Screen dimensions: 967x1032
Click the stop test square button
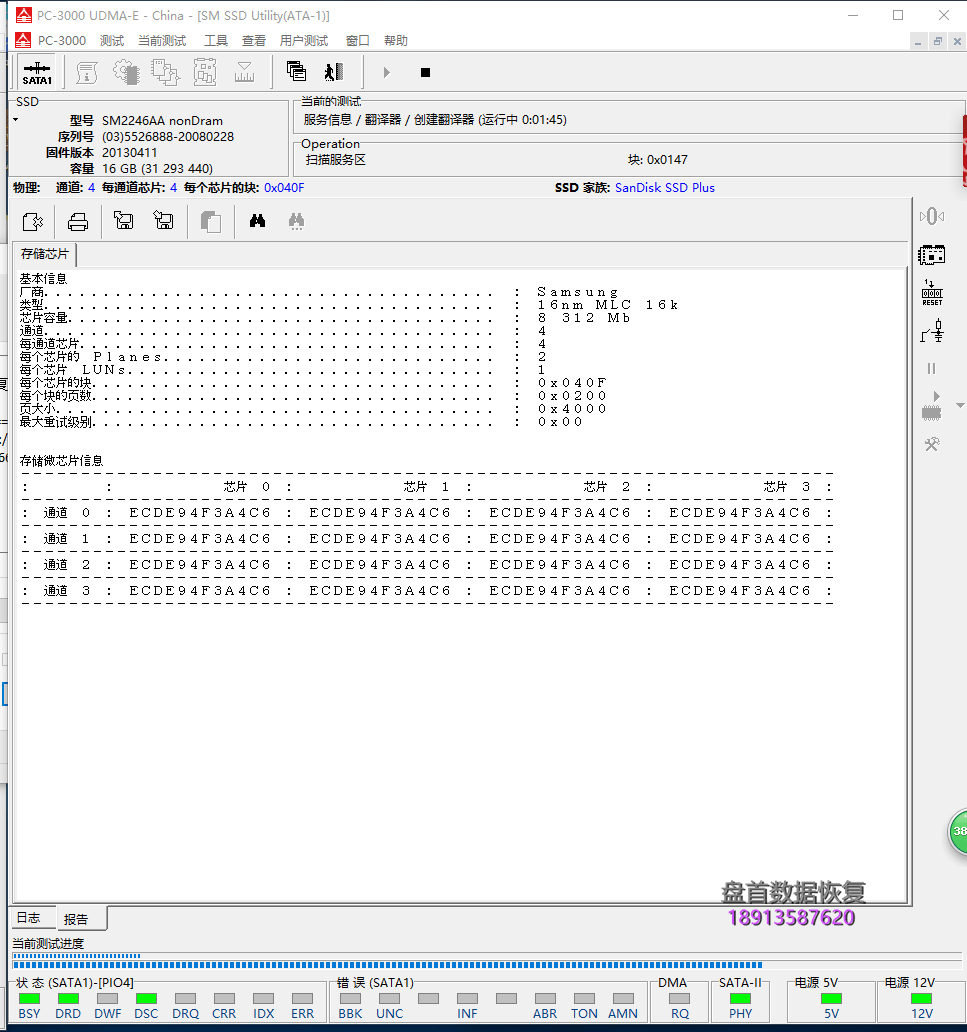click(x=425, y=72)
